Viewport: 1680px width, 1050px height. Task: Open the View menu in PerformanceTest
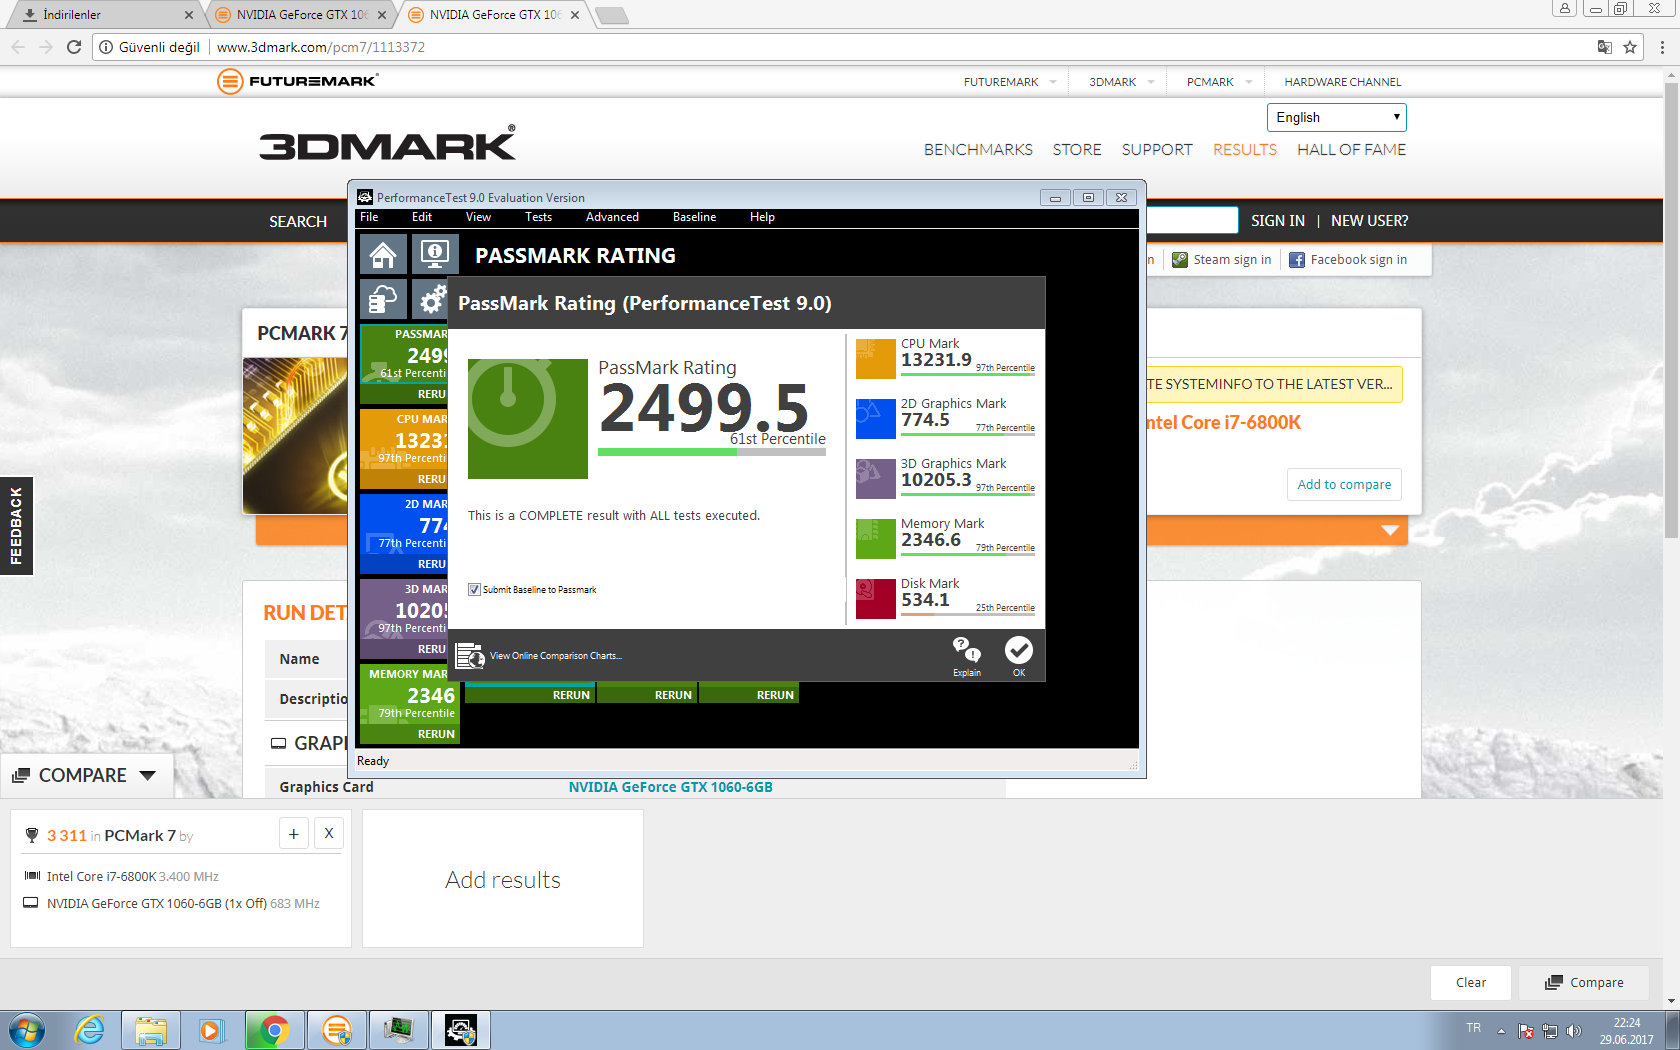(478, 217)
